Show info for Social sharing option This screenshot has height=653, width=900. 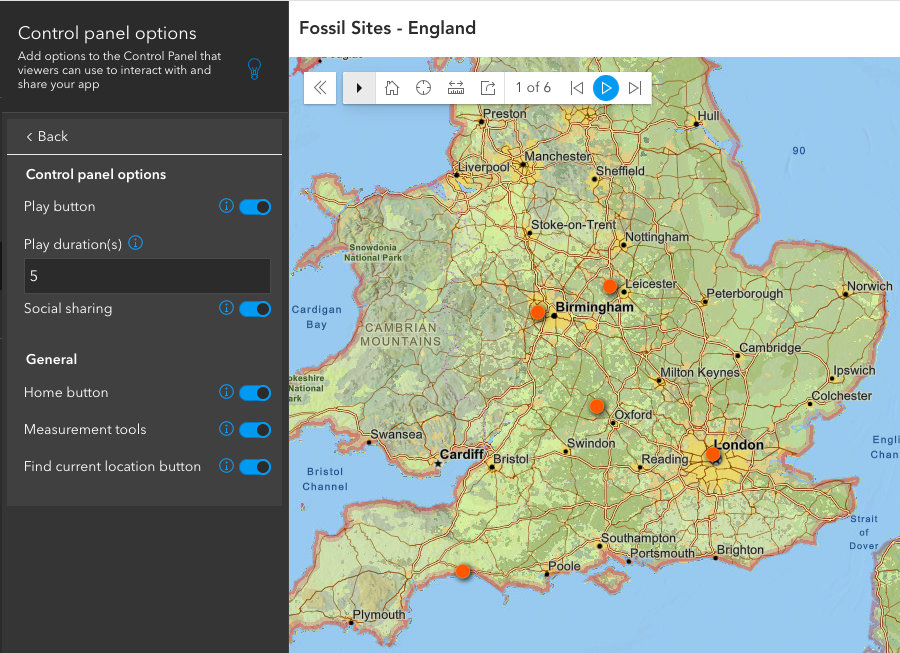tap(226, 308)
